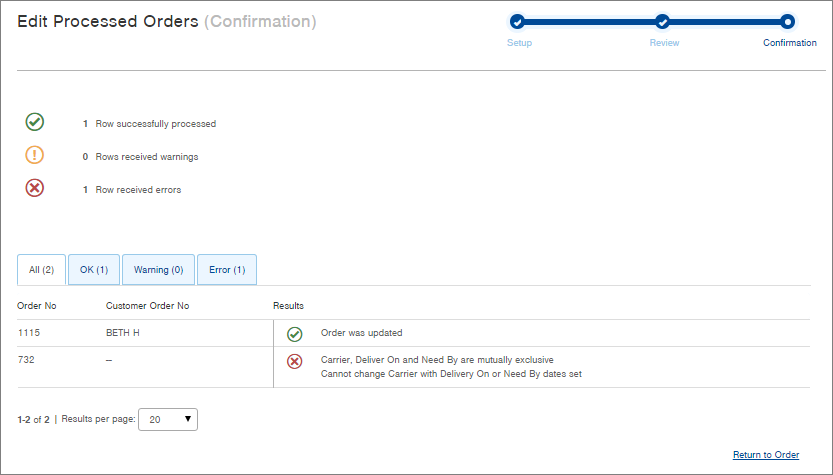Switch to the Error (1) tab
Viewport: 833px width, 475px height.
[x=227, y=270]
